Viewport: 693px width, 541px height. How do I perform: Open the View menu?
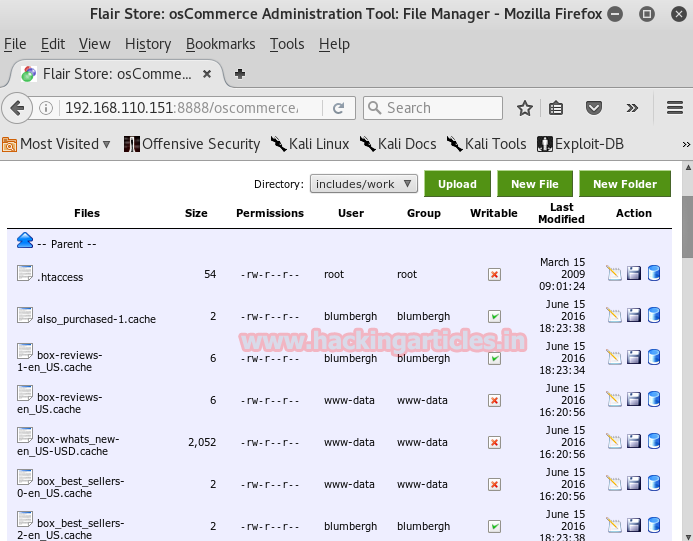click(95, 44)
